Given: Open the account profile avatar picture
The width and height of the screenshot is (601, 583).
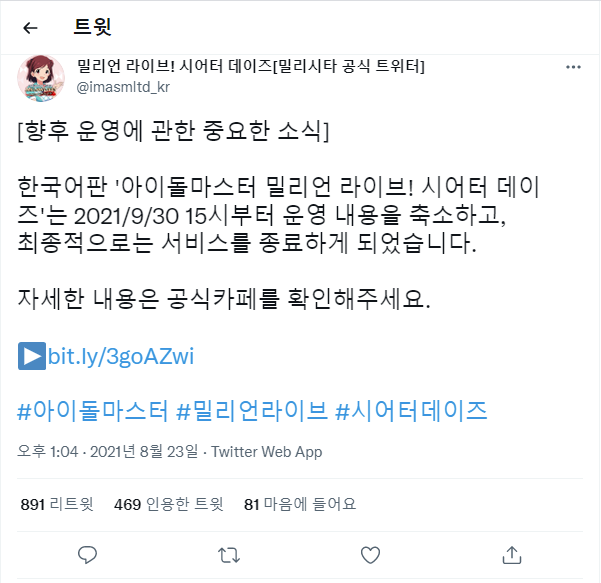Looking at the screenshot, I should (41, 78).
